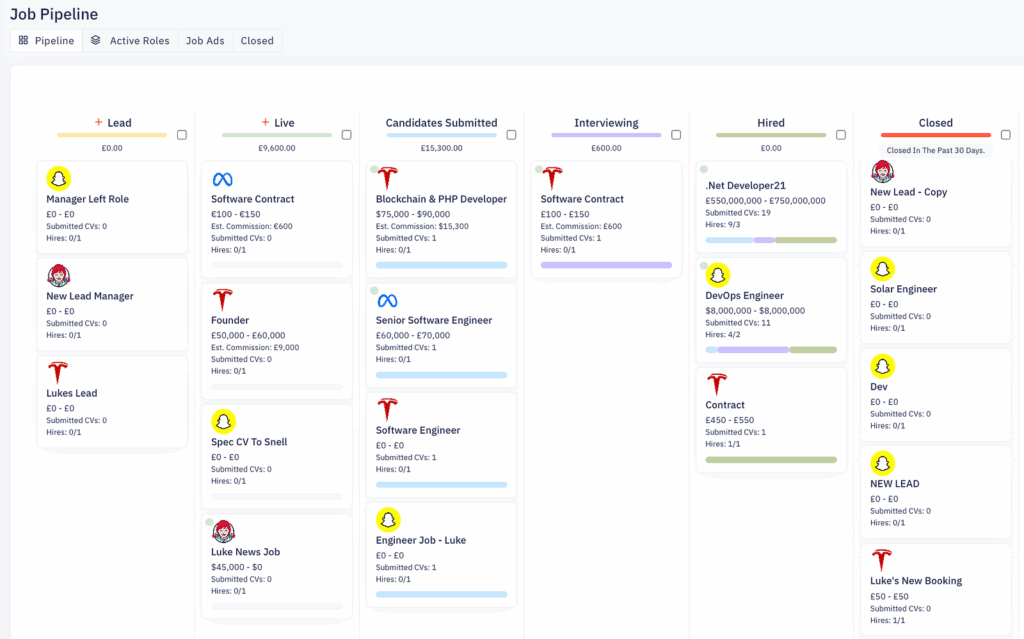This screenshot has width=1024, height=639.
Task: Add a new job via Live plus icon
Action: pos(265,123)
